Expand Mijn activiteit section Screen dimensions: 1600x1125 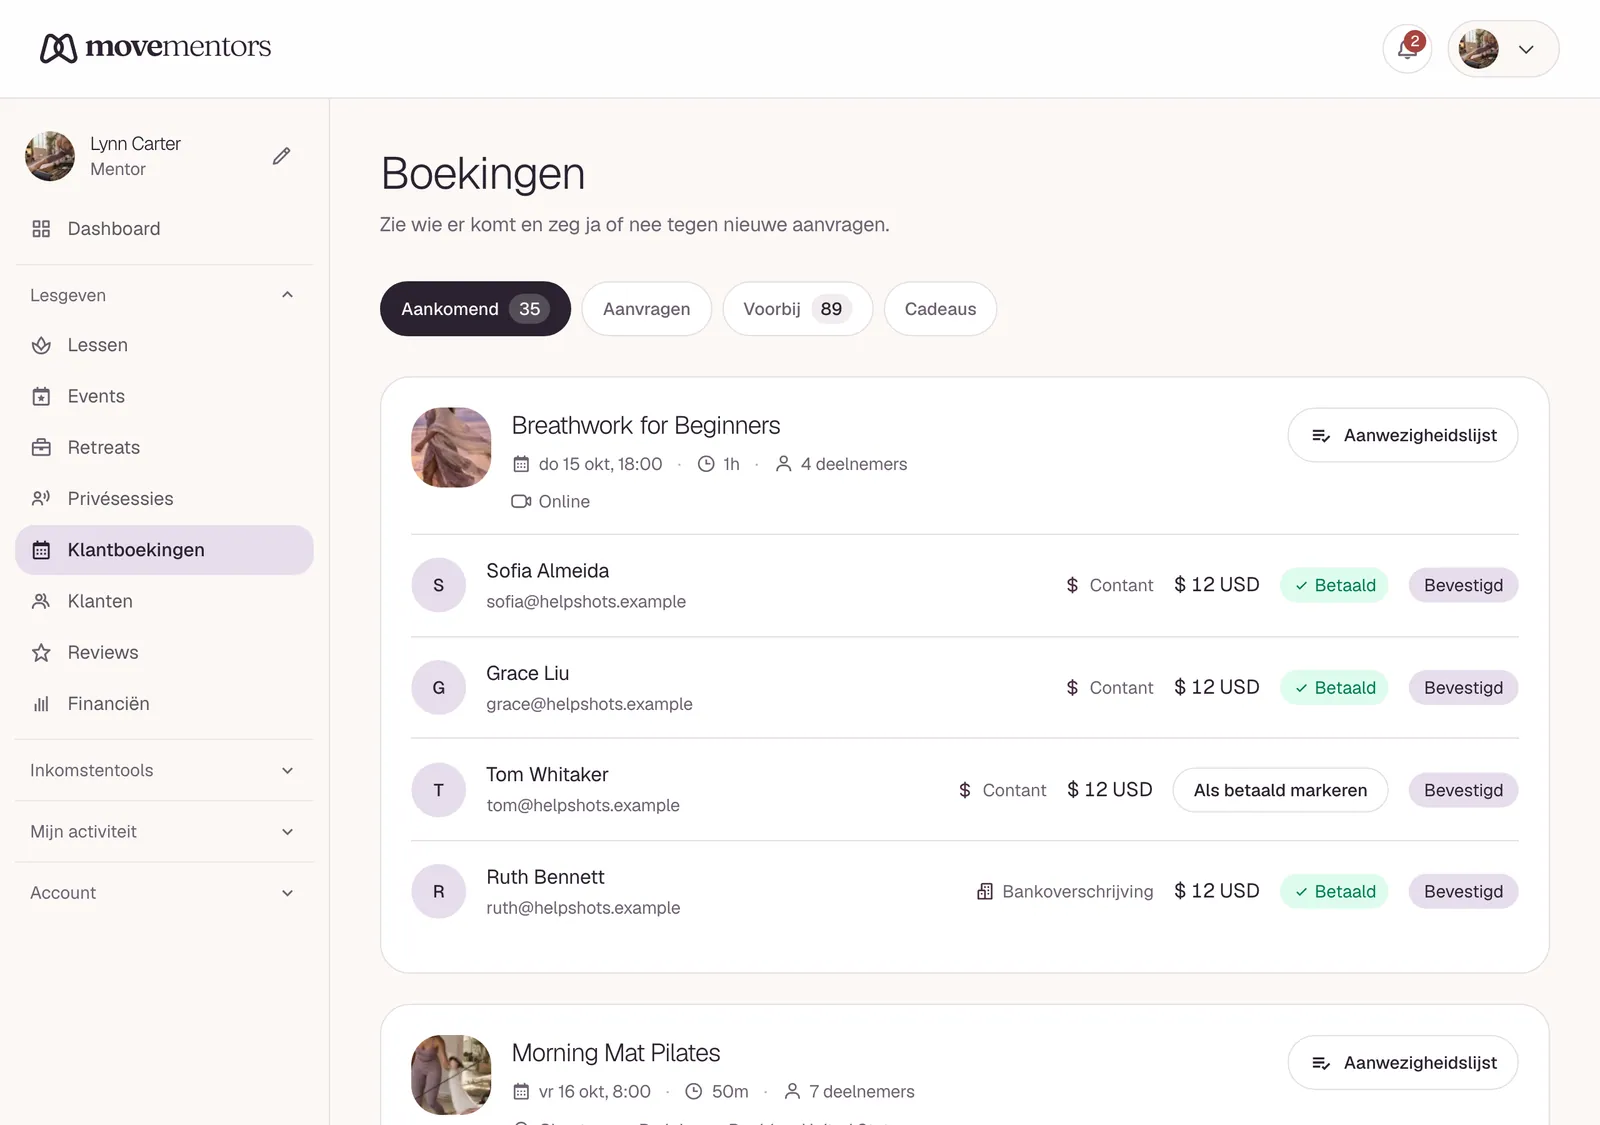click(164, 831)
